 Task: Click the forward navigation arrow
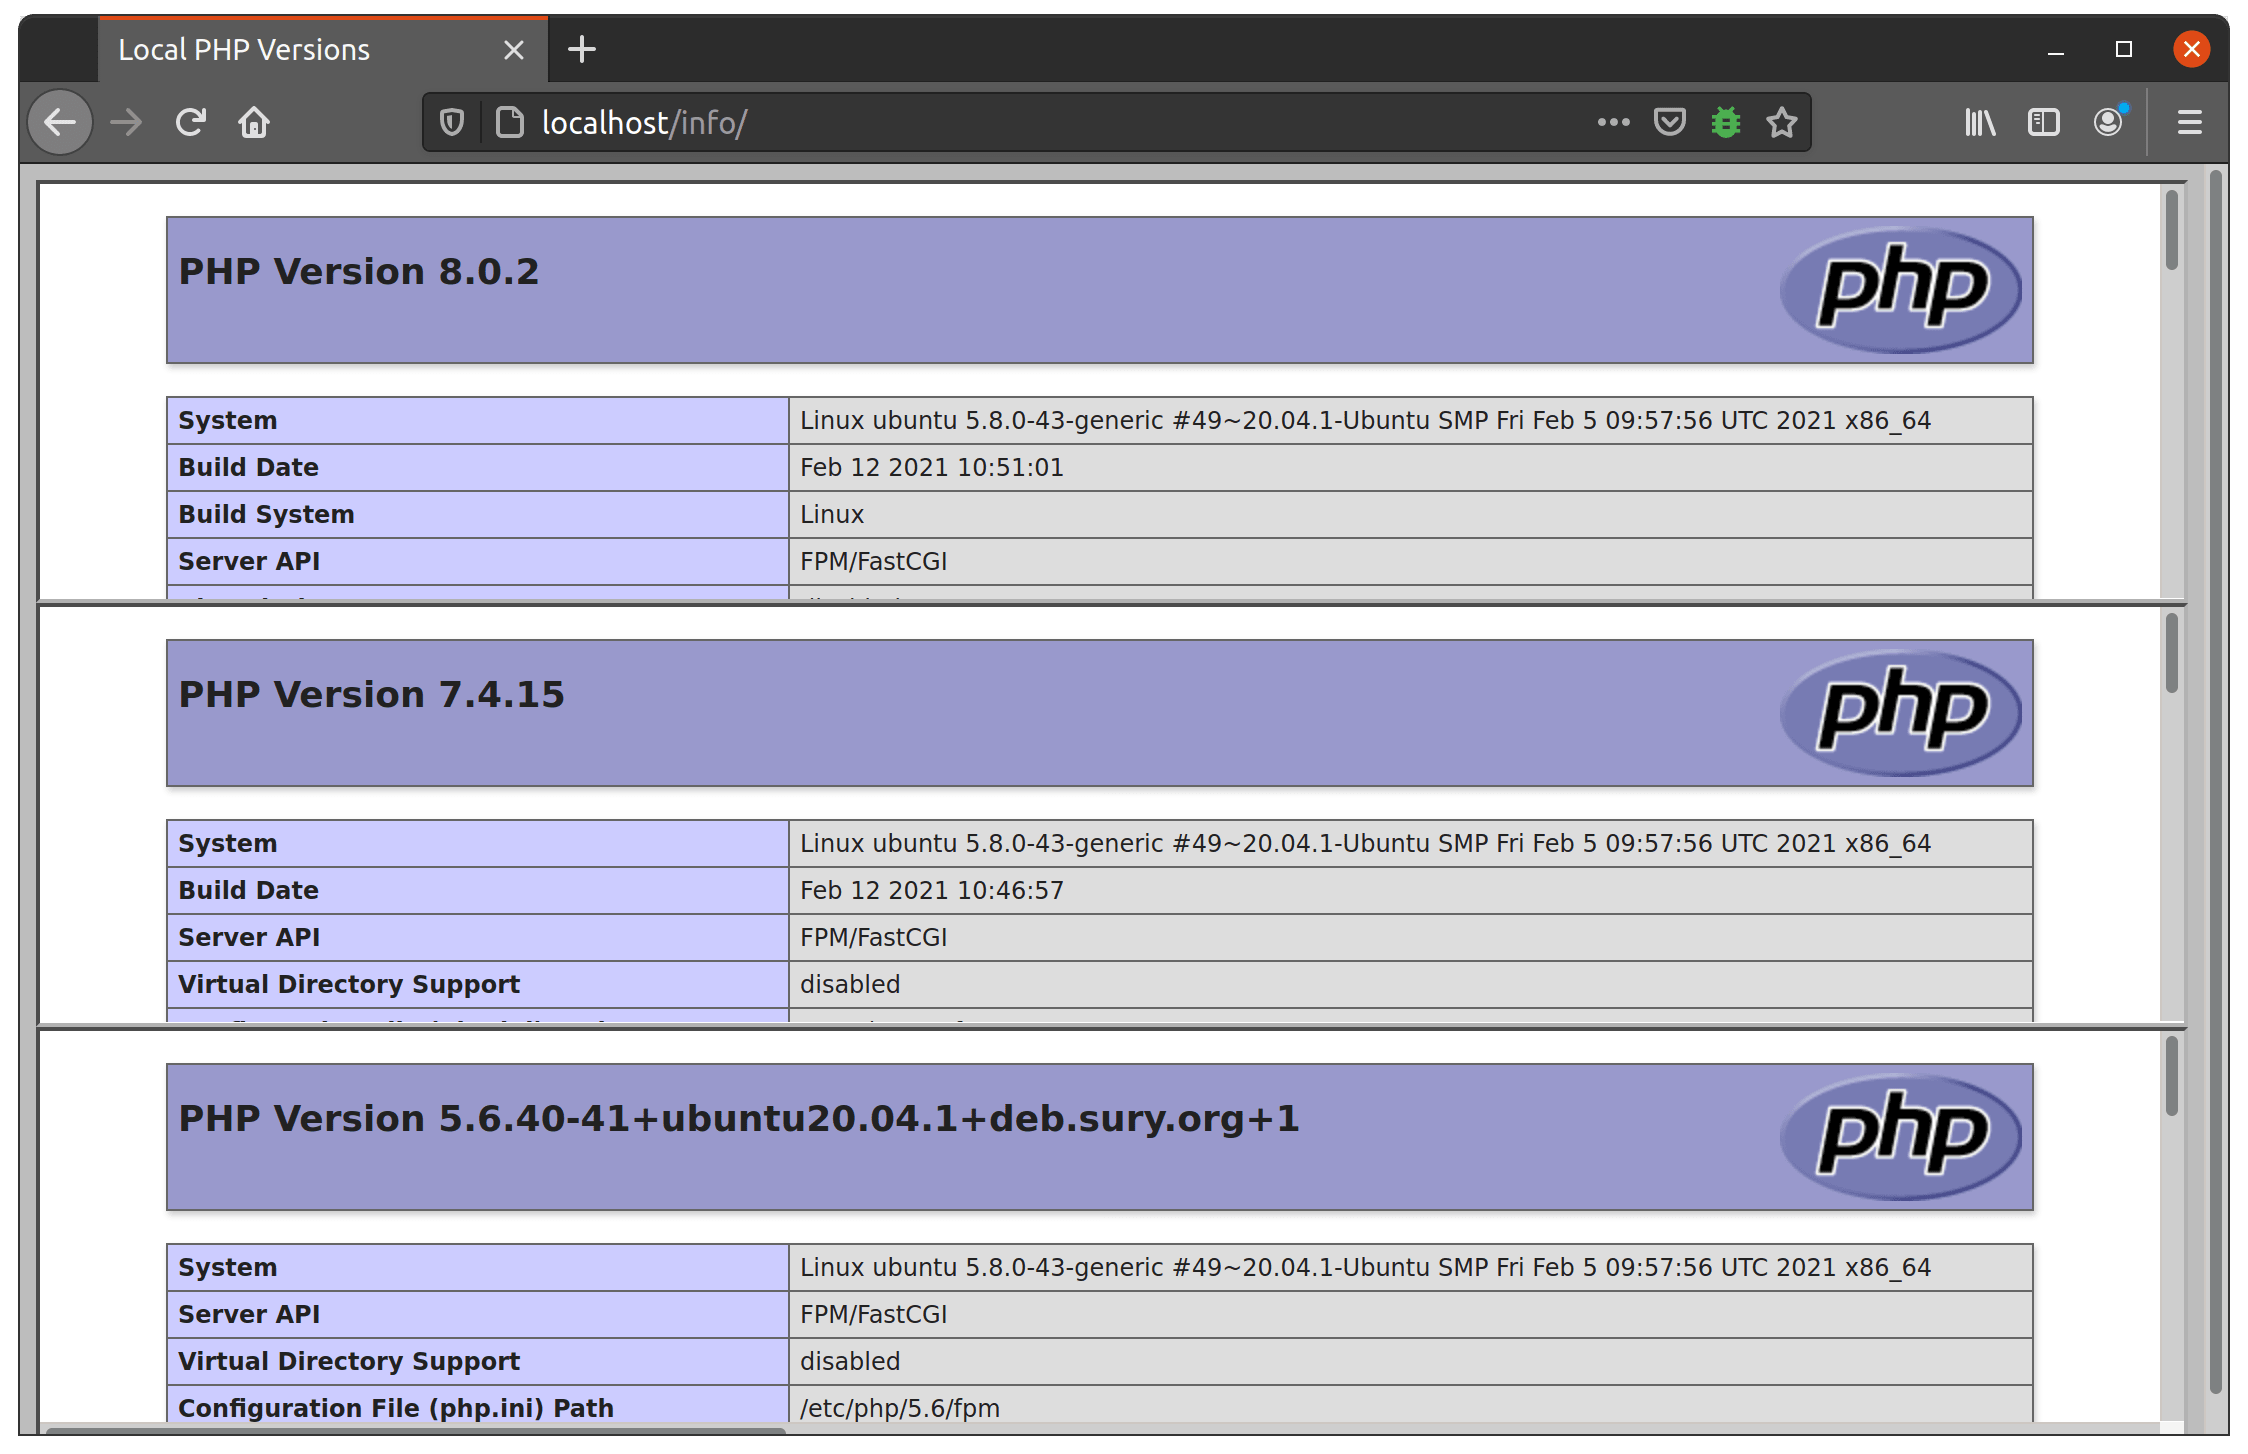pos(126,122)
